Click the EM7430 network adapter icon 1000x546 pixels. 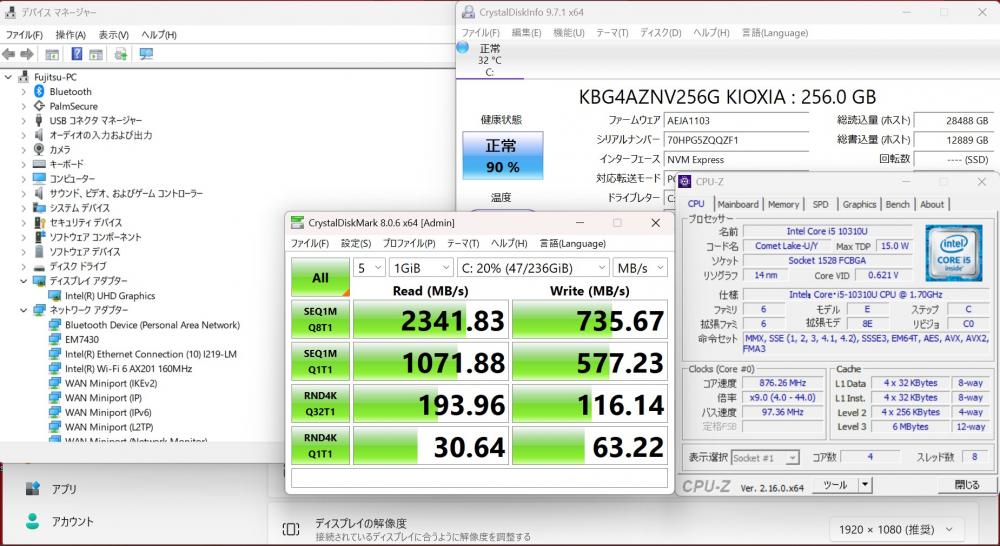coord(55,339)
